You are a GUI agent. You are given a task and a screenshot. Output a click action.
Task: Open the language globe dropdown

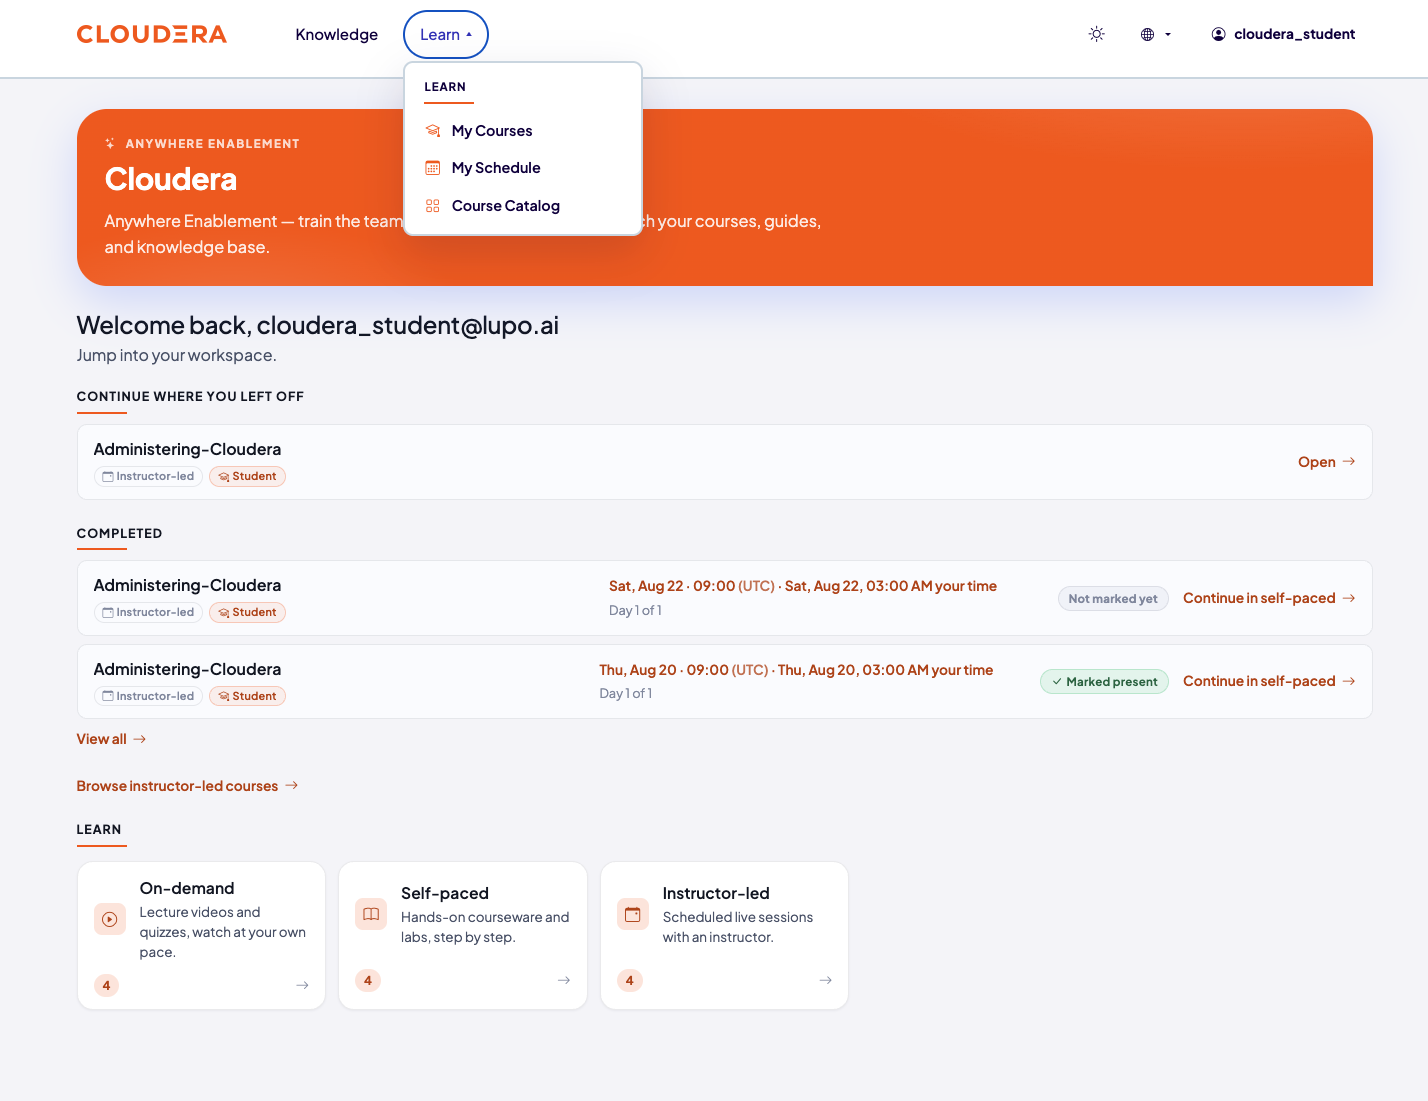coord(1155,34)
